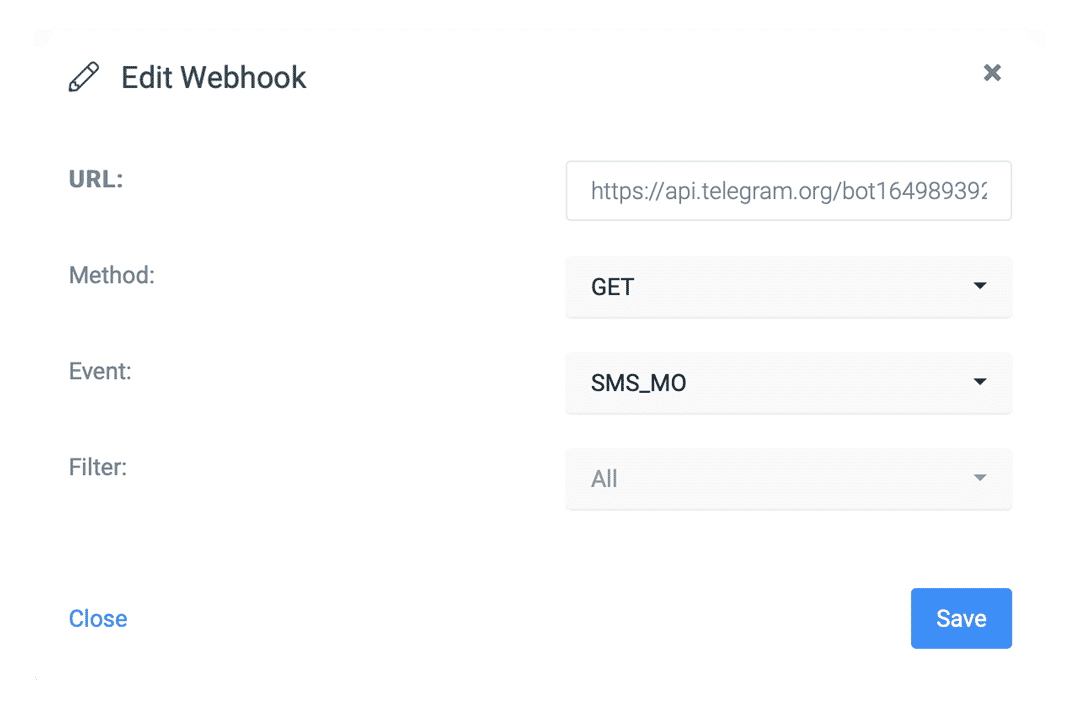Screen dimensions: 1080x719
Task: Click the grey caret in Filter field
Action: coord(980,478)
